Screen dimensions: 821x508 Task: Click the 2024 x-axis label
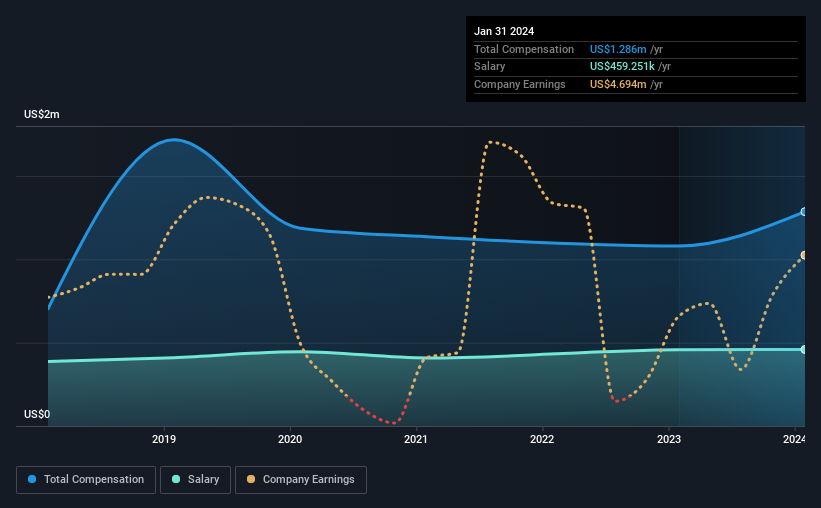794,439
